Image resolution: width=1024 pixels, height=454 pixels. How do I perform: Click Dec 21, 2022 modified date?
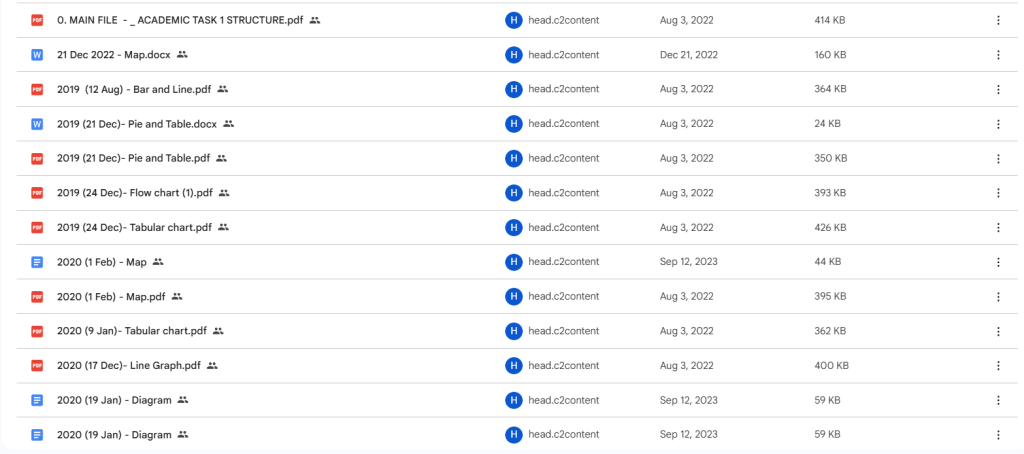[x=689, y=55]
